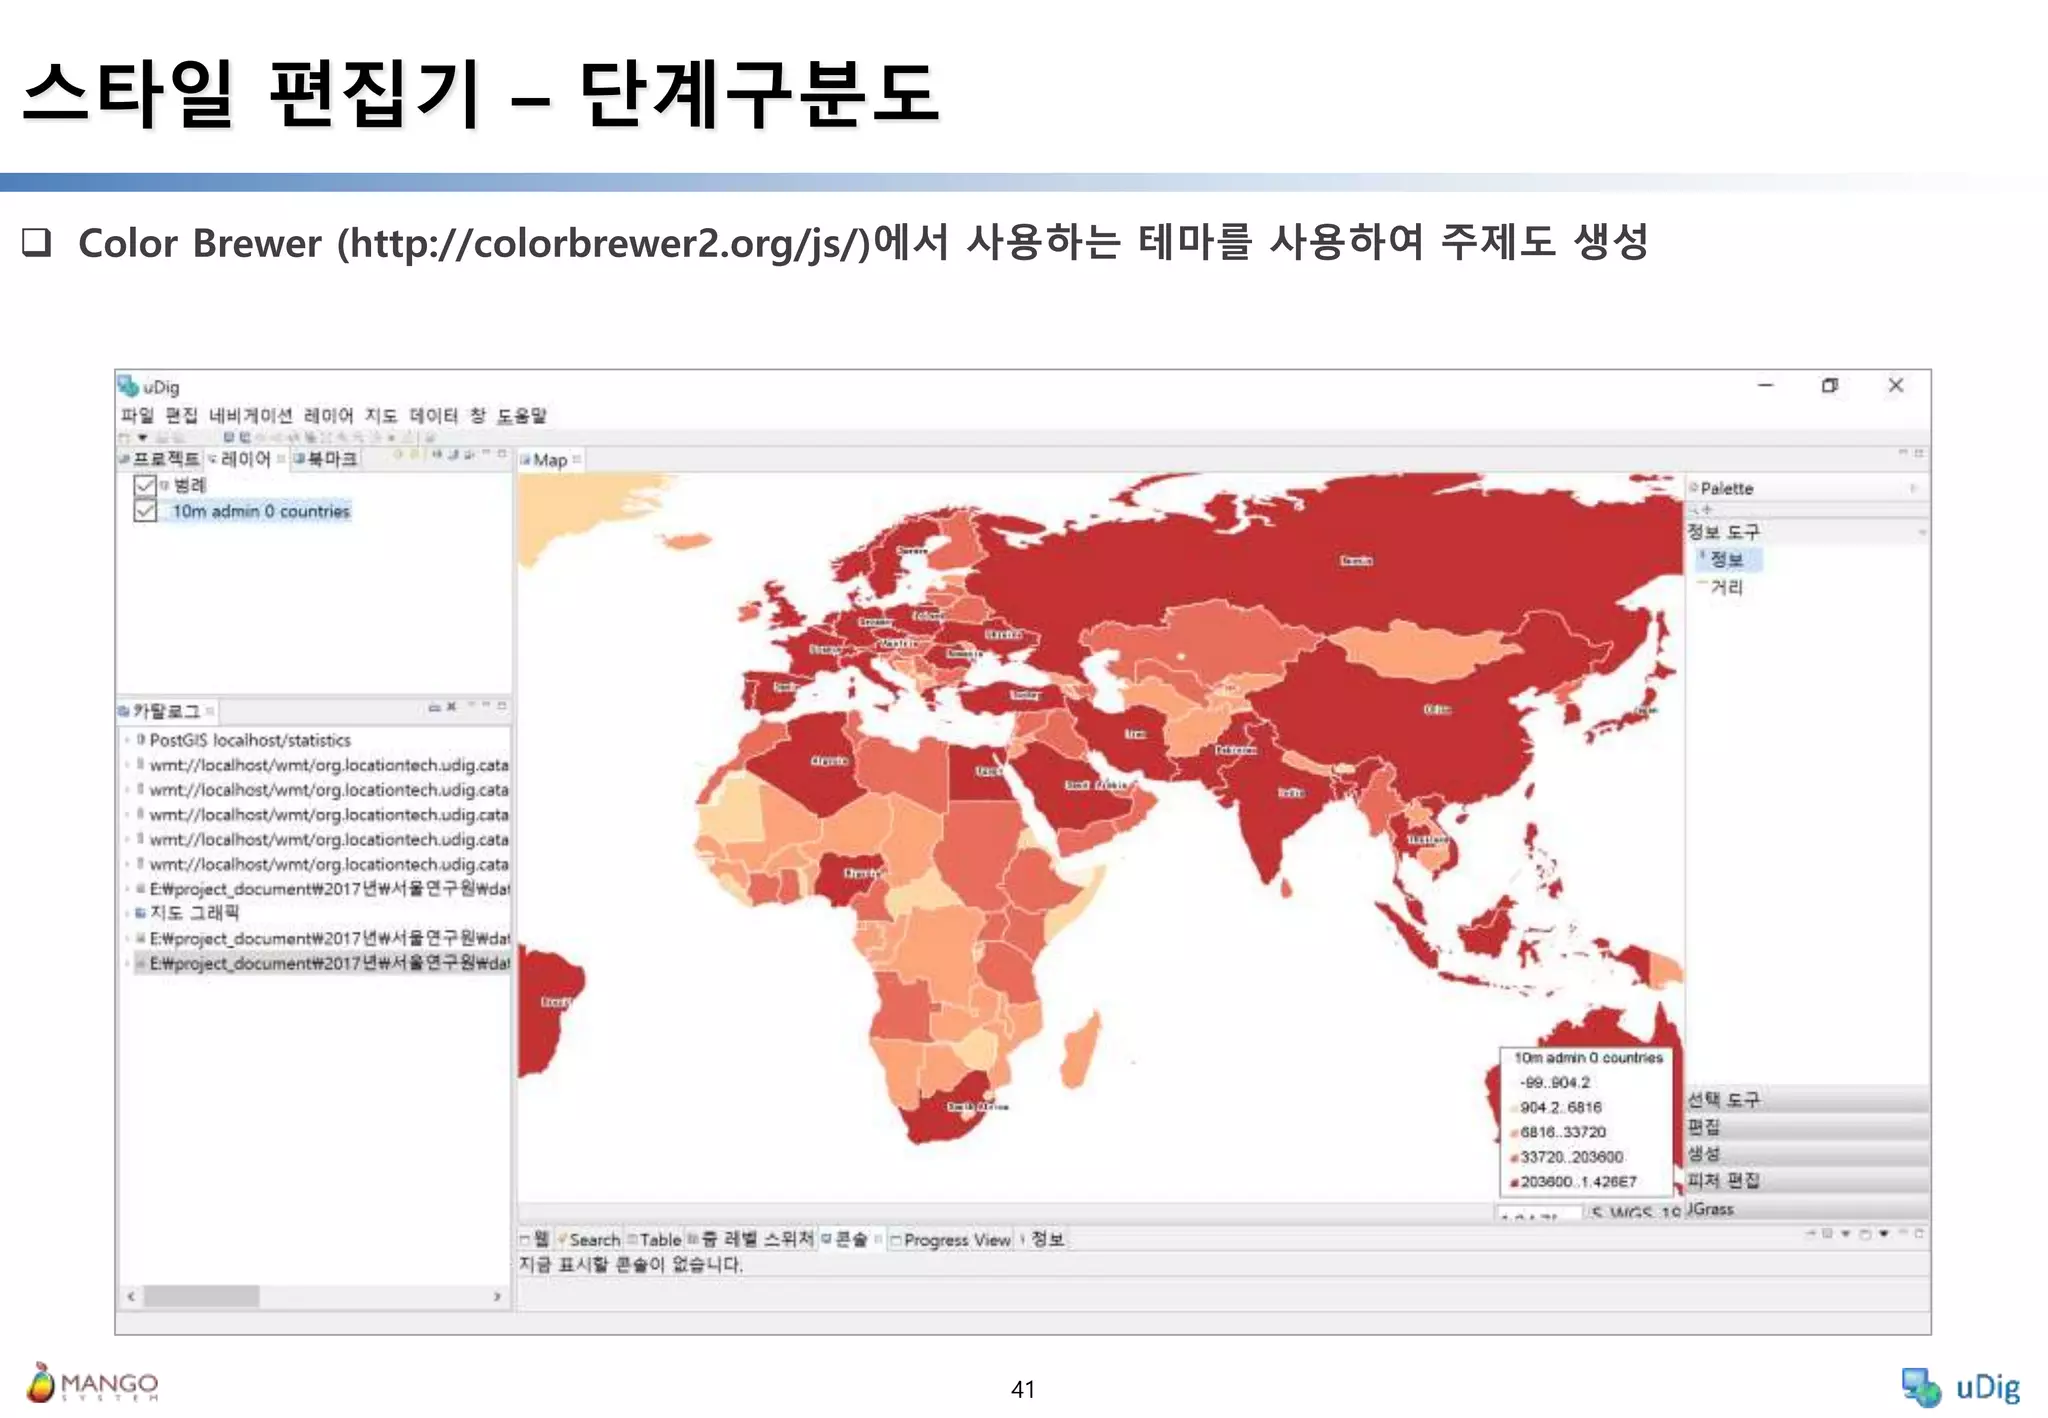Open the 레이어 menu in menu bar
Screen dimensions: 2048x1418
(x=328, y=415)
